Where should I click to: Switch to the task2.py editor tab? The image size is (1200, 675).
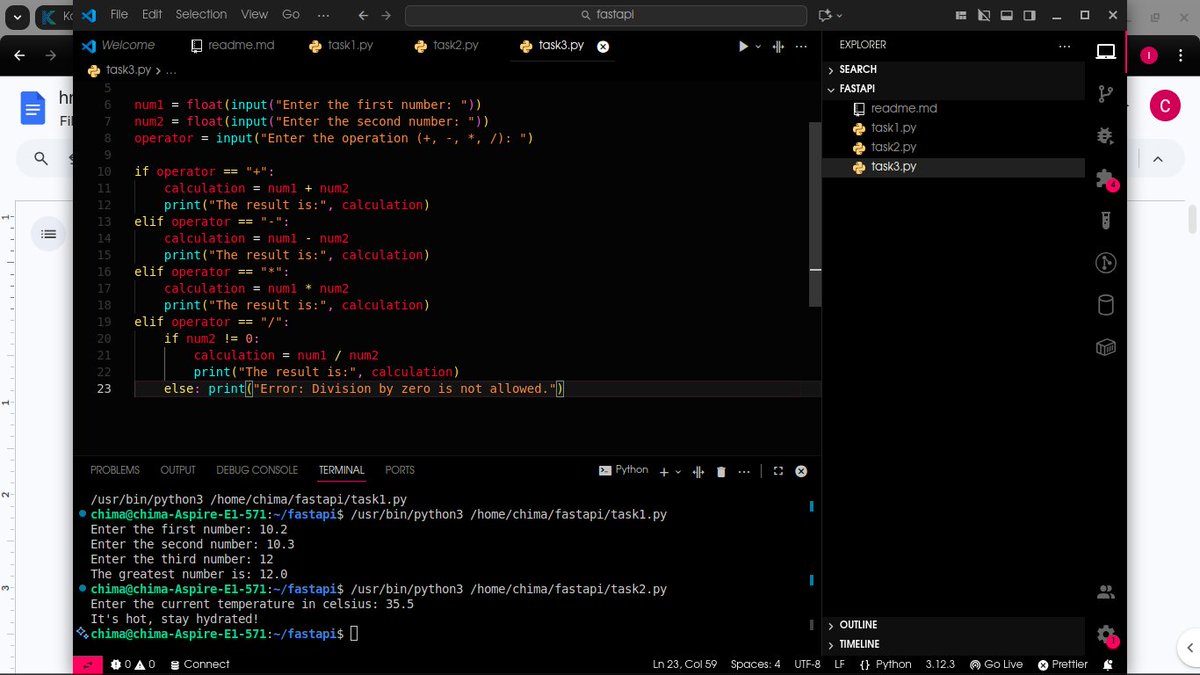446,46
